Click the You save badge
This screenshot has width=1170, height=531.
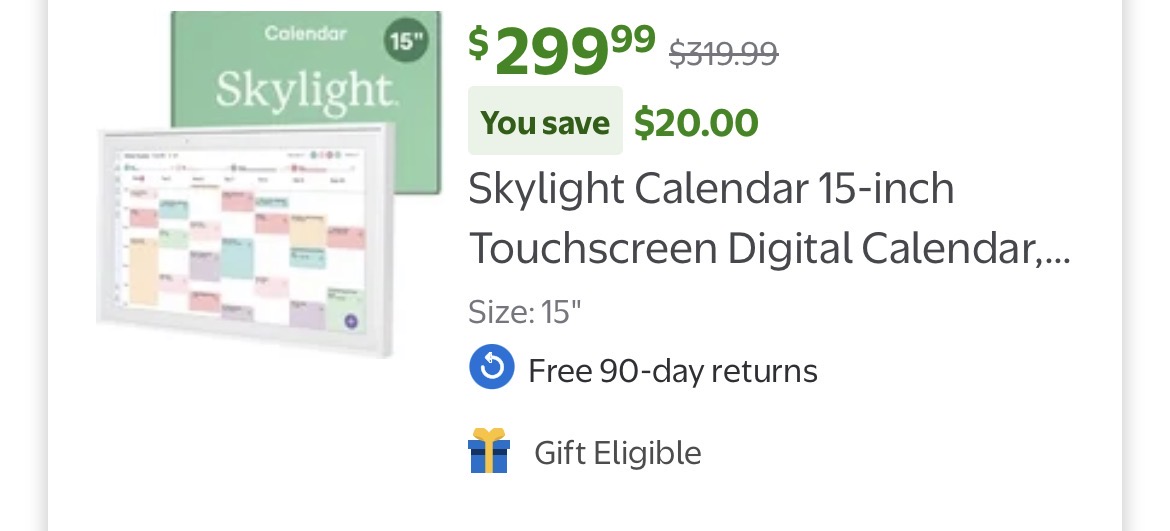coord(545,122)
